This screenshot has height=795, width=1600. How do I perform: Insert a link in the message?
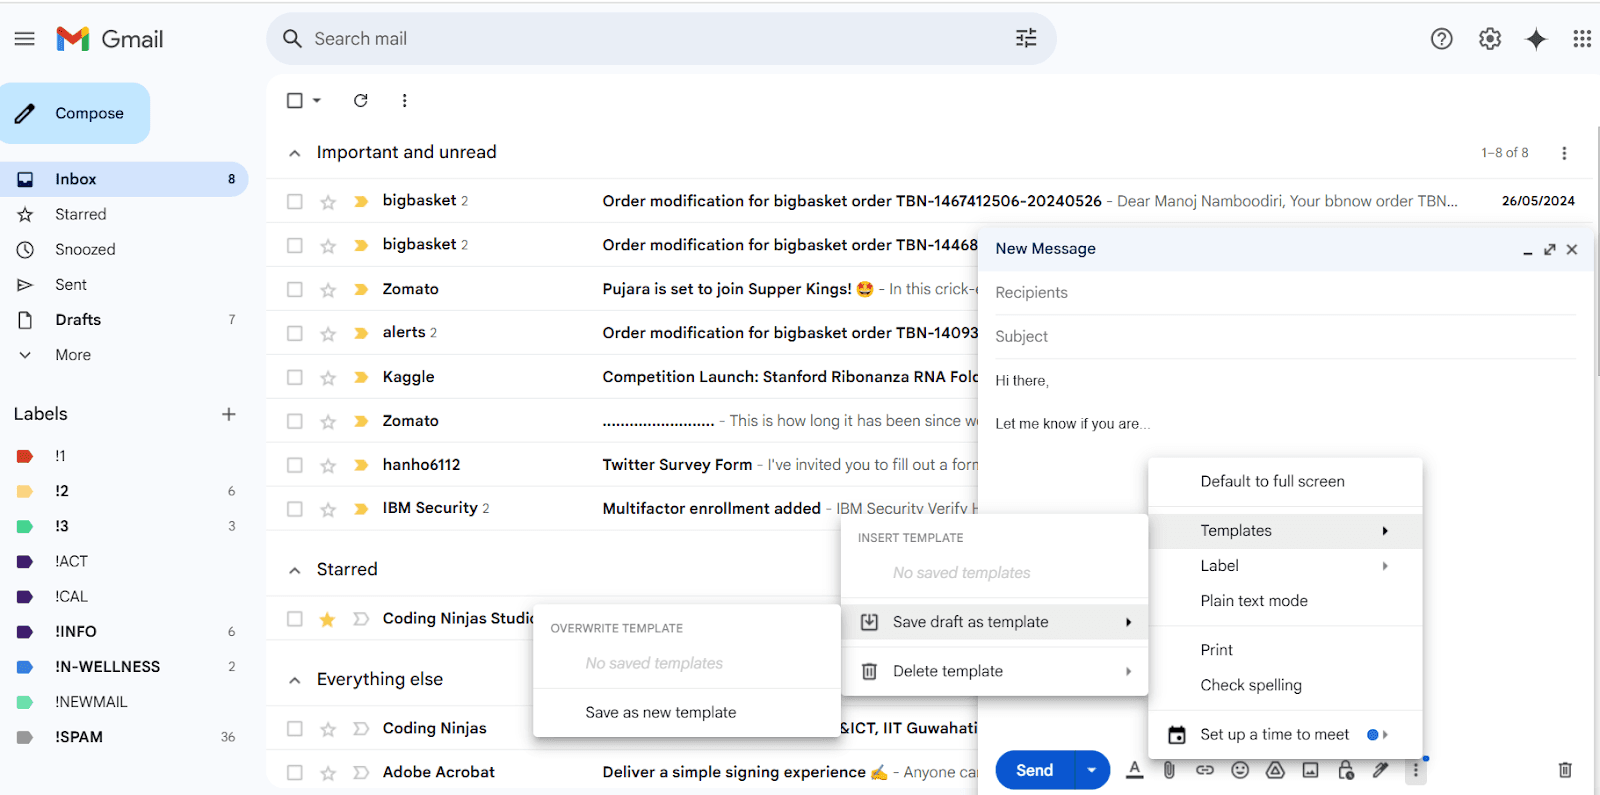[1205, 770]
